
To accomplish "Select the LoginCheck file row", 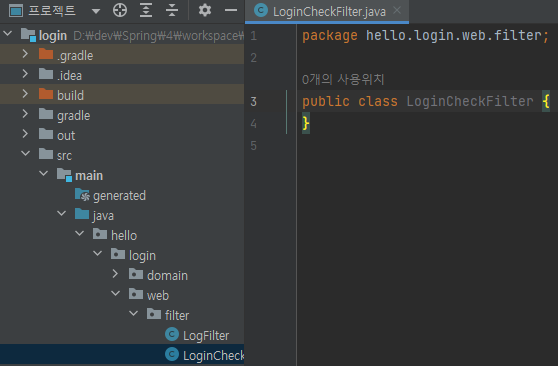I will 122,355.
